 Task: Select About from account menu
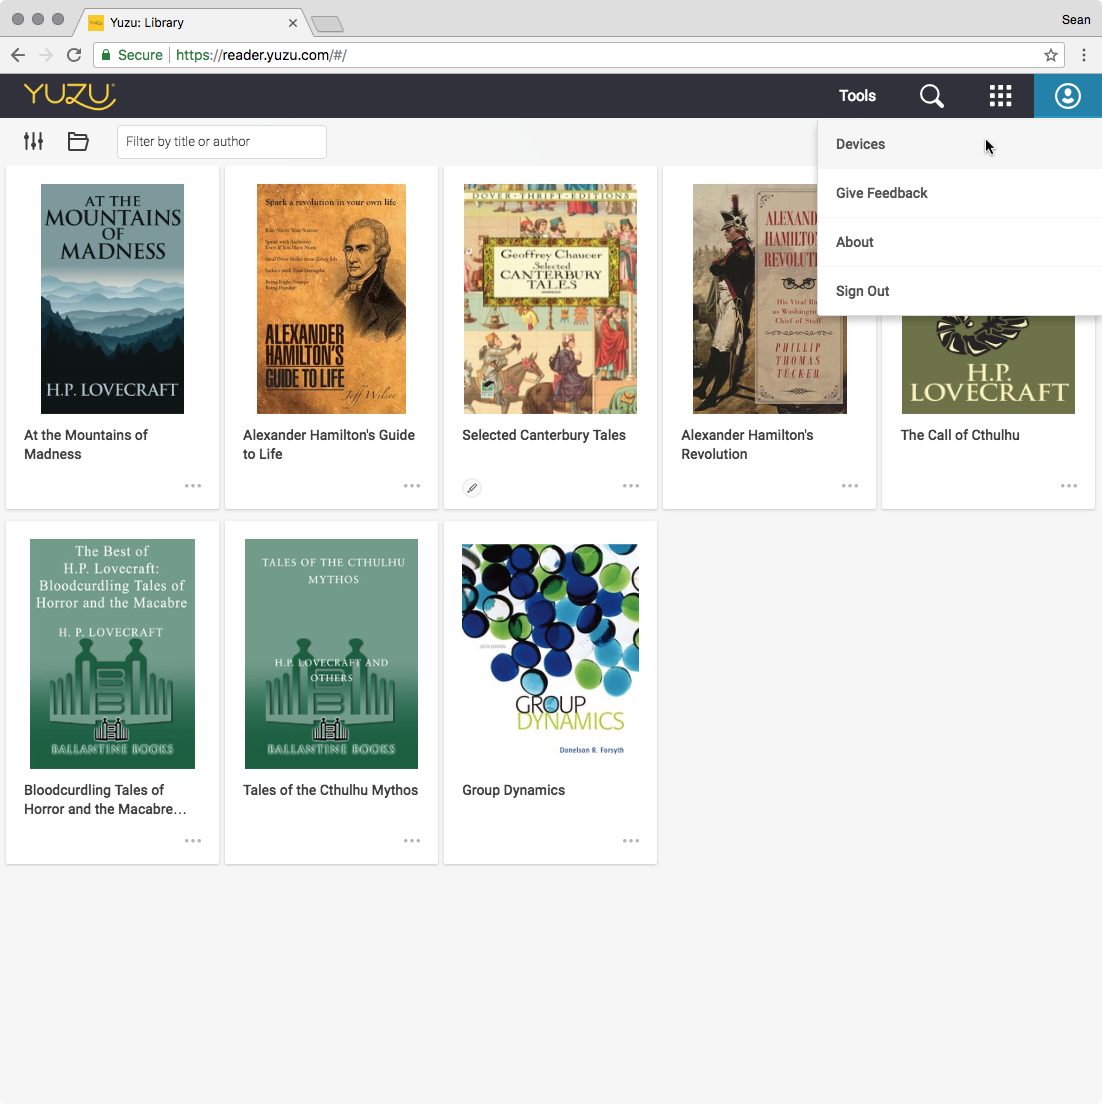(x=960, y=242)
